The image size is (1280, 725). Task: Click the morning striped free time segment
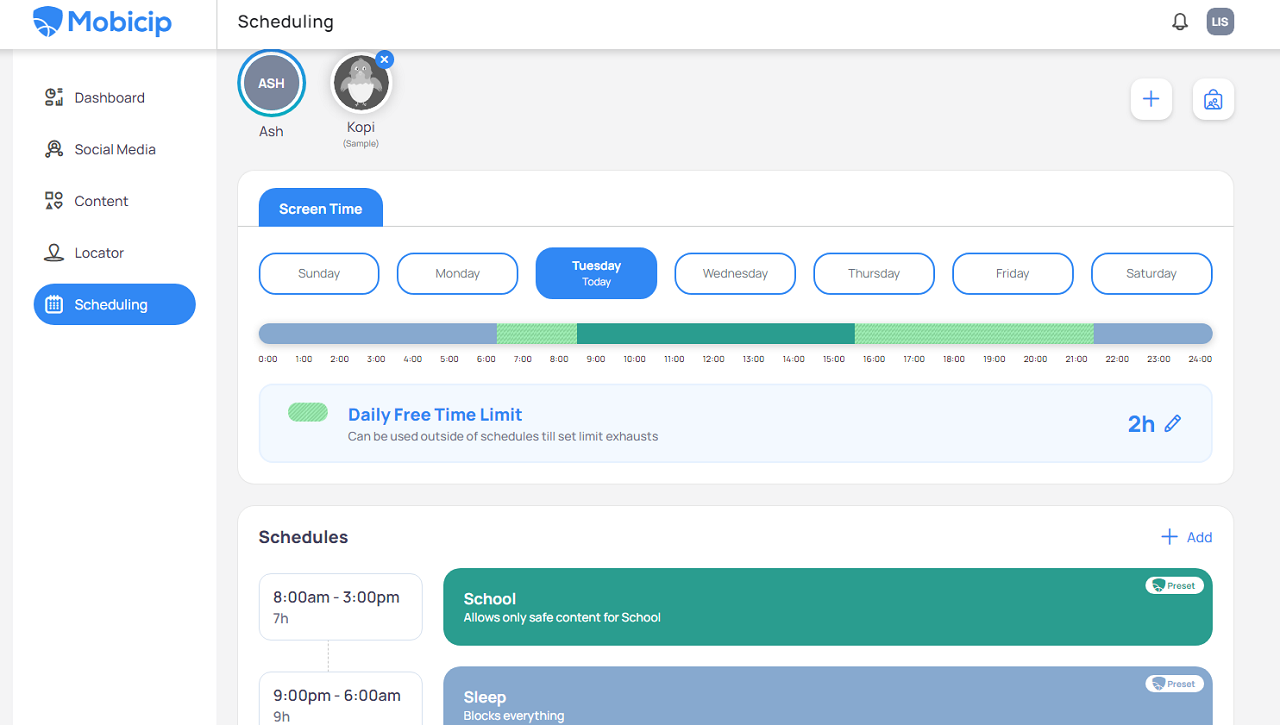pyautogui.click(x=537, y=333)
